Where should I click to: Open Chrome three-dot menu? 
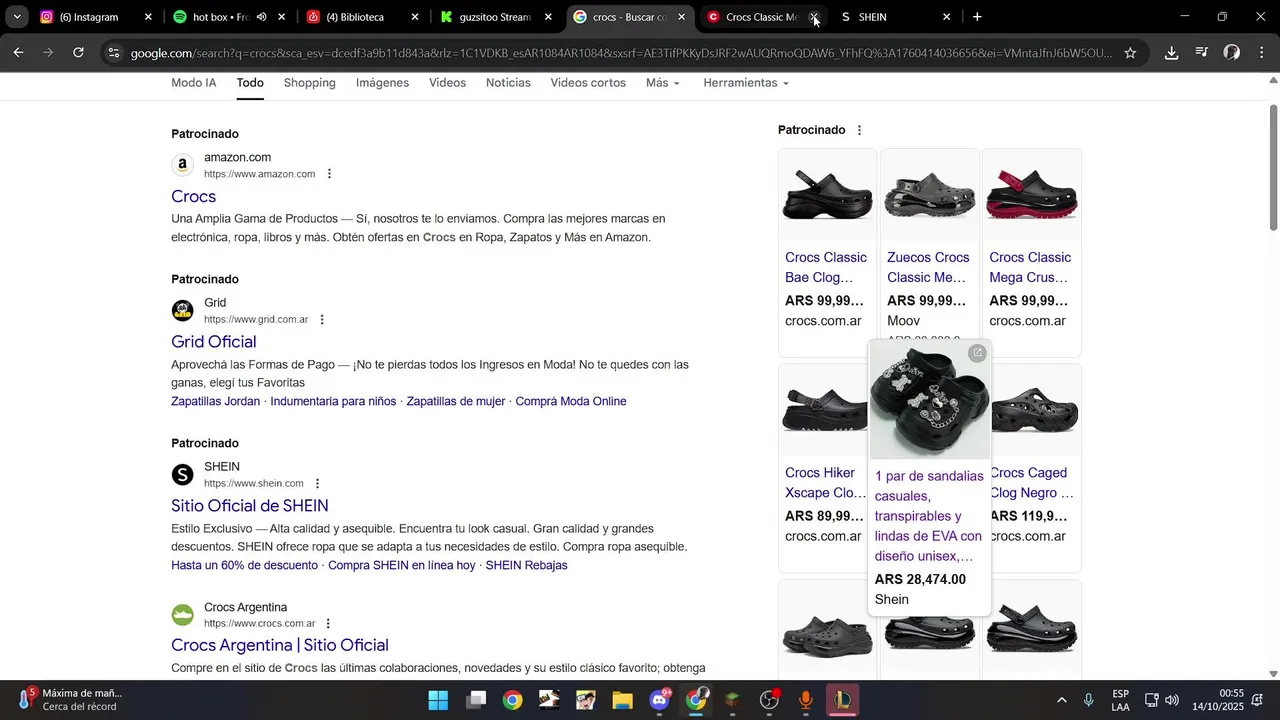[1261, 53]
